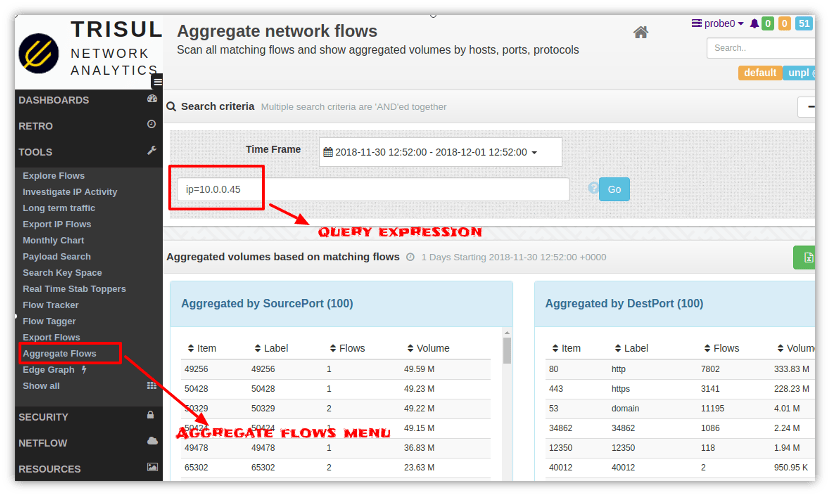This screenshot has height=496, width=830.
Task: Click the ip=10.0.0.45 query input field
Action: 373,190
